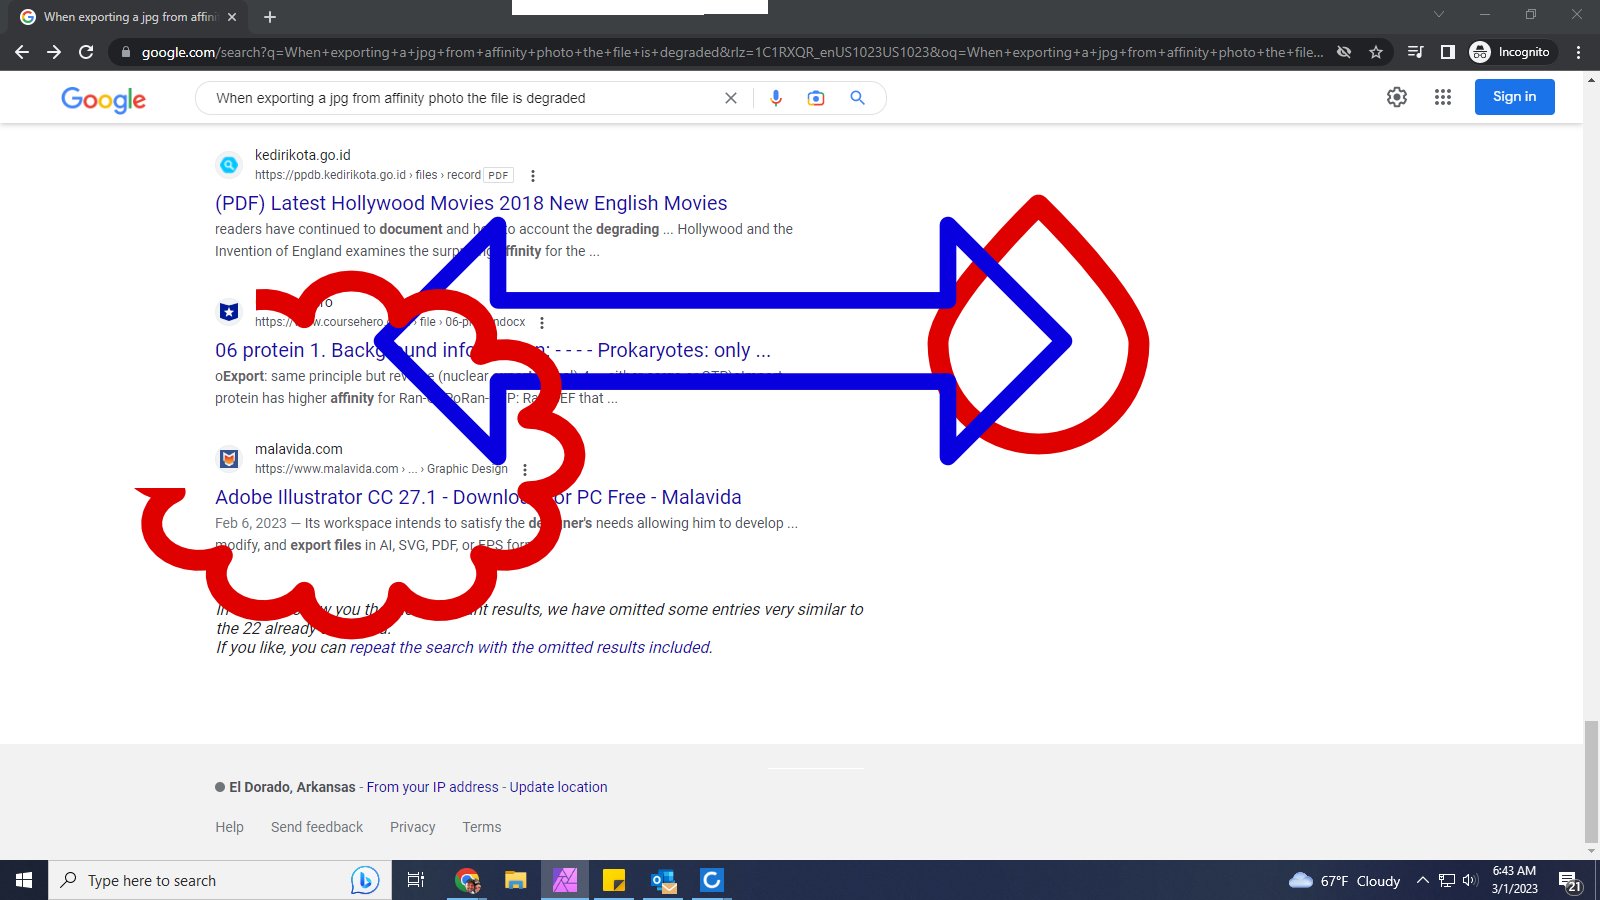Image resolution: width=1600 pixels, height=900 pixels.
Task: Open the clock showing 6:43 AM
Action: point(1514,880)
